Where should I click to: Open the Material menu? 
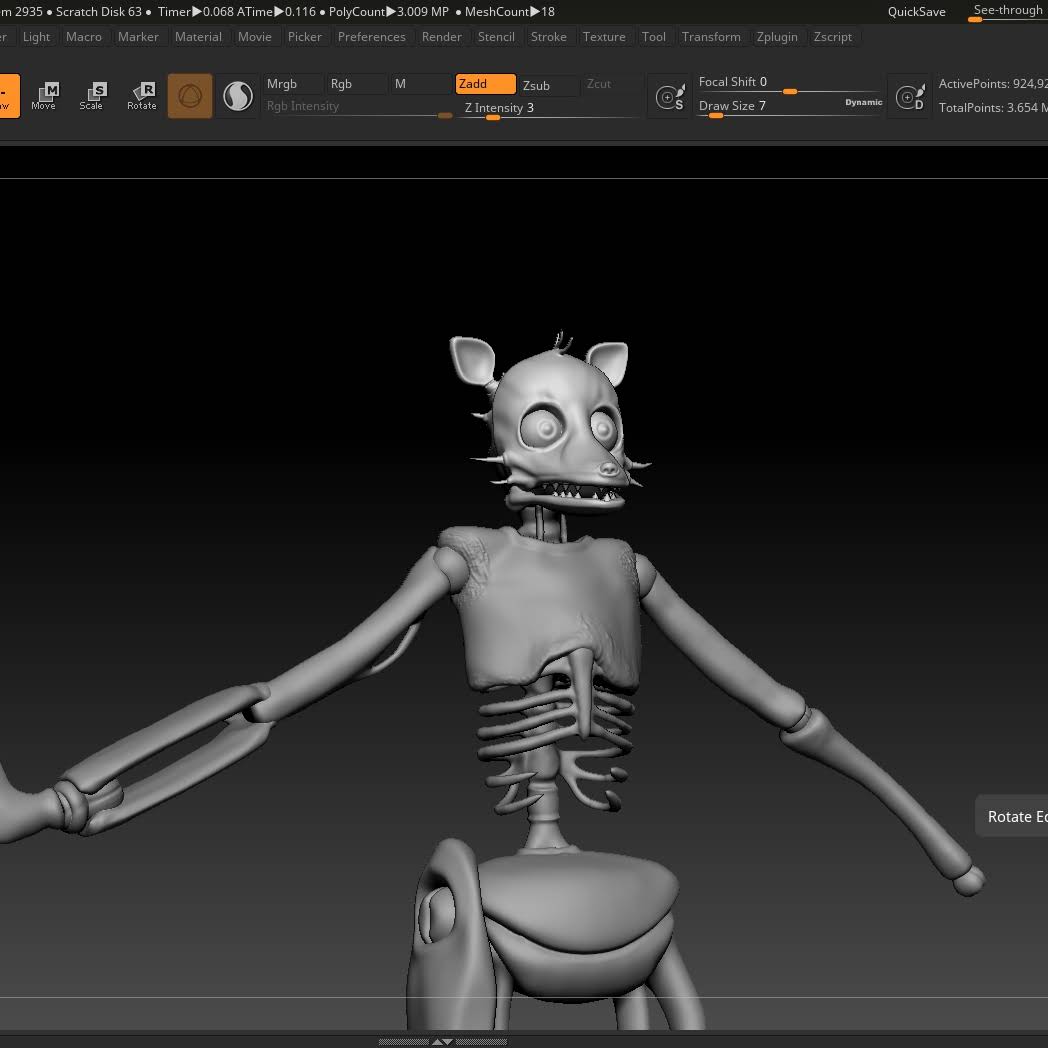pos(198,37)
